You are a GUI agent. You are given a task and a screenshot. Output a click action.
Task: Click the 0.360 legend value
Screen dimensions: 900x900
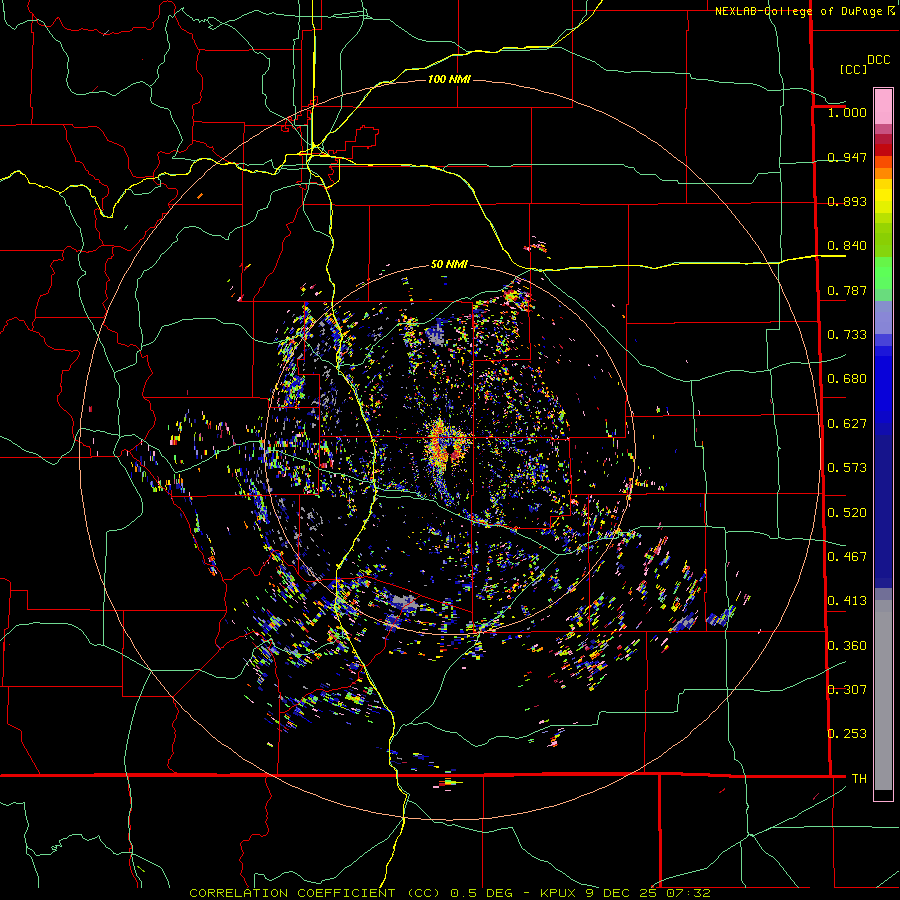click(847, 646)
